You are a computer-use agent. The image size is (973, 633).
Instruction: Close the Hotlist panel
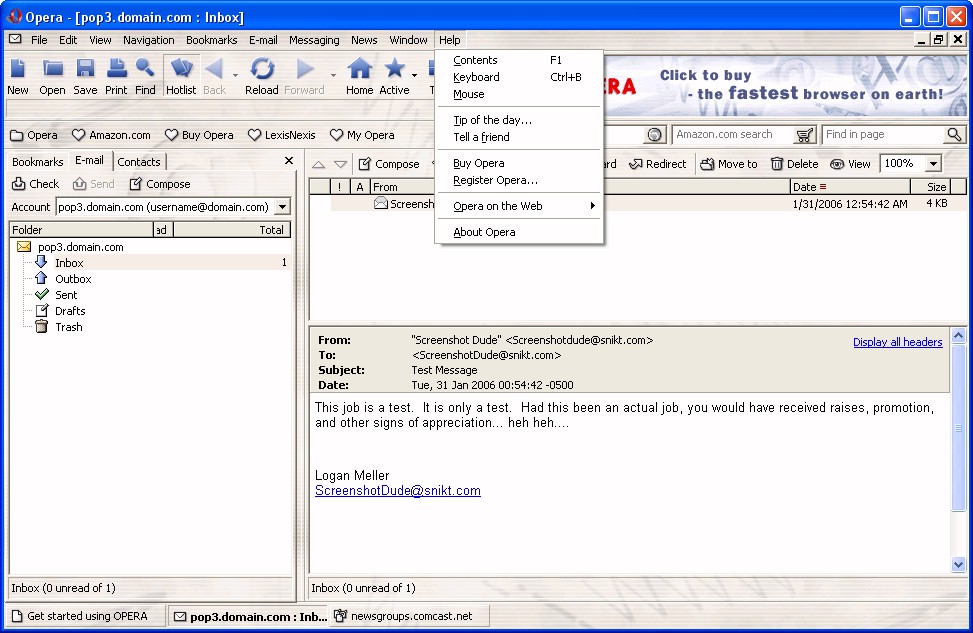[289, 161]
